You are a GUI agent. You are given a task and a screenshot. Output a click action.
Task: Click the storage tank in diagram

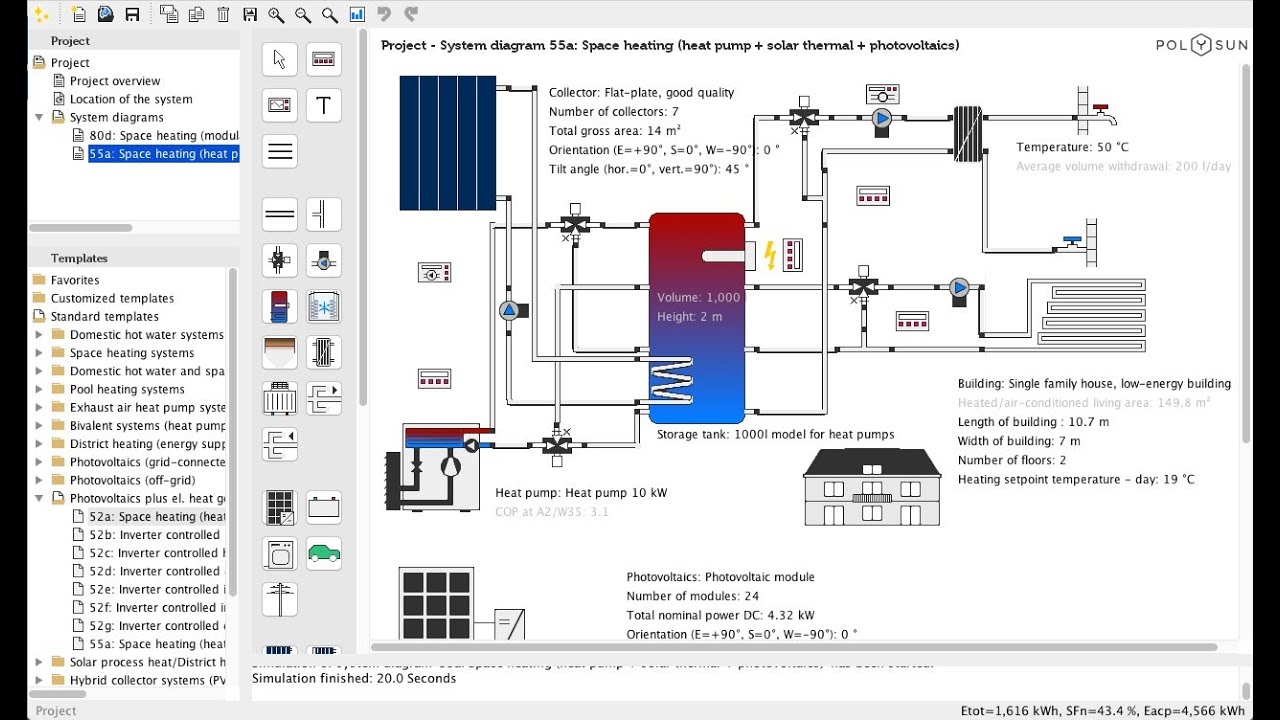point(697,318)
